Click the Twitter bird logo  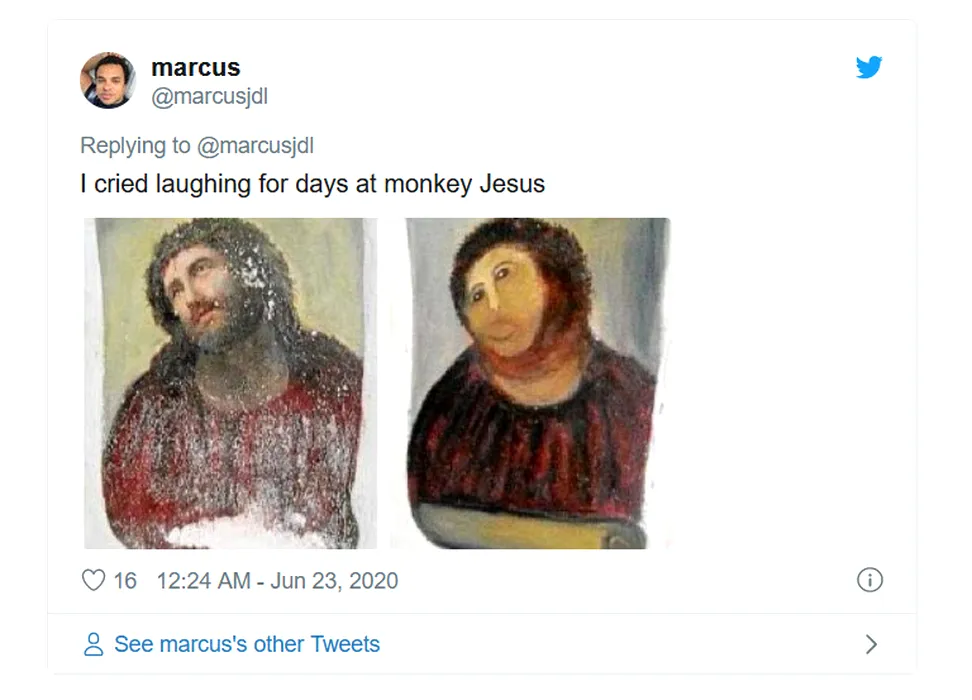point(869,68)
